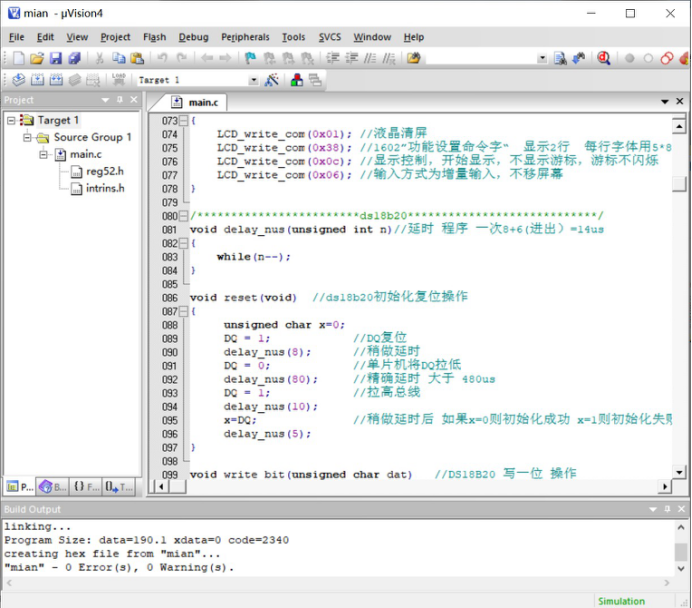Open Target Options with the magic wand icon
The width and height of the screenshot is (692, 608).
271,80
